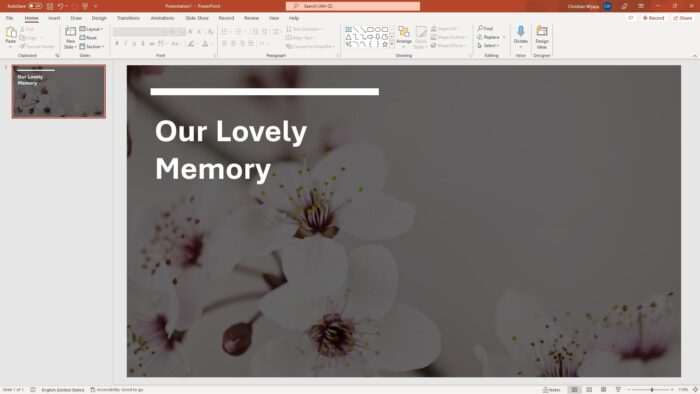Expand the Select dropdown in Editing group
Image resolution: width=700 pixels, height=394 pixels.
coord(488,46)
